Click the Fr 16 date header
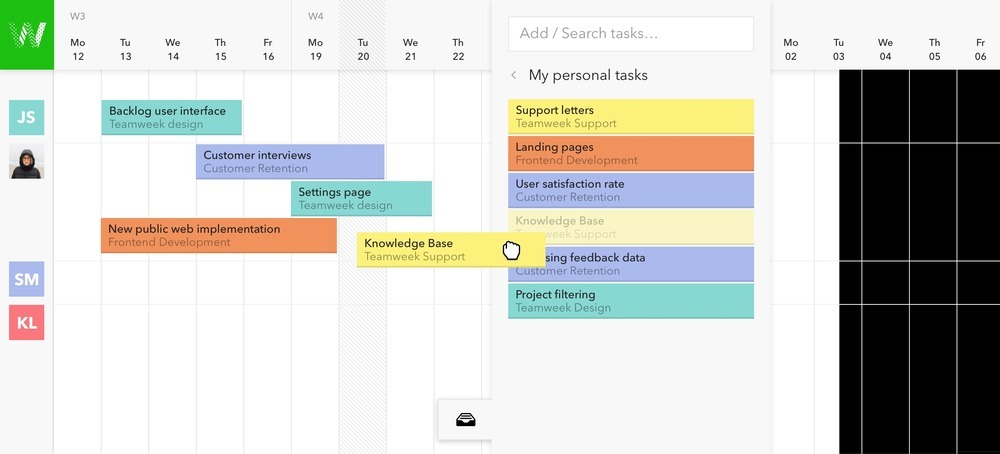 [268, 49]
